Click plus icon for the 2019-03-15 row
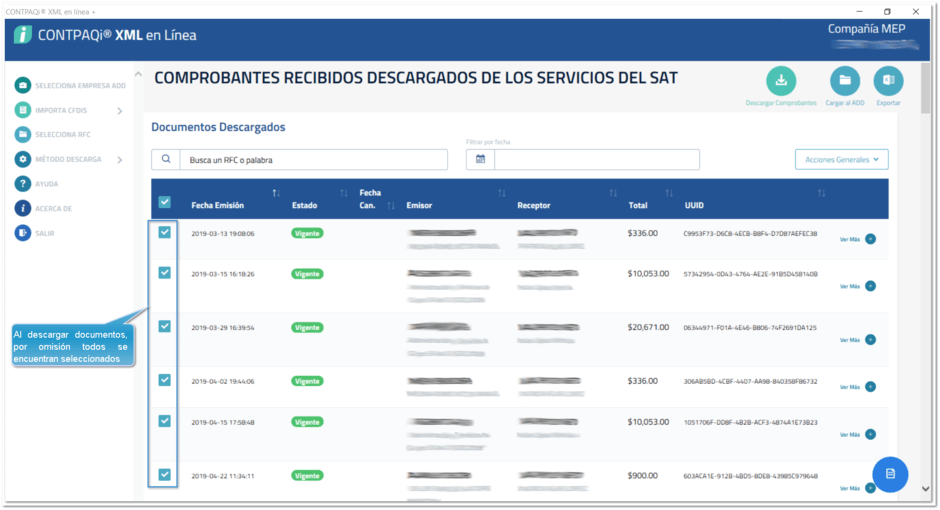This screenshot has width=940, height=510. [870, 286]
